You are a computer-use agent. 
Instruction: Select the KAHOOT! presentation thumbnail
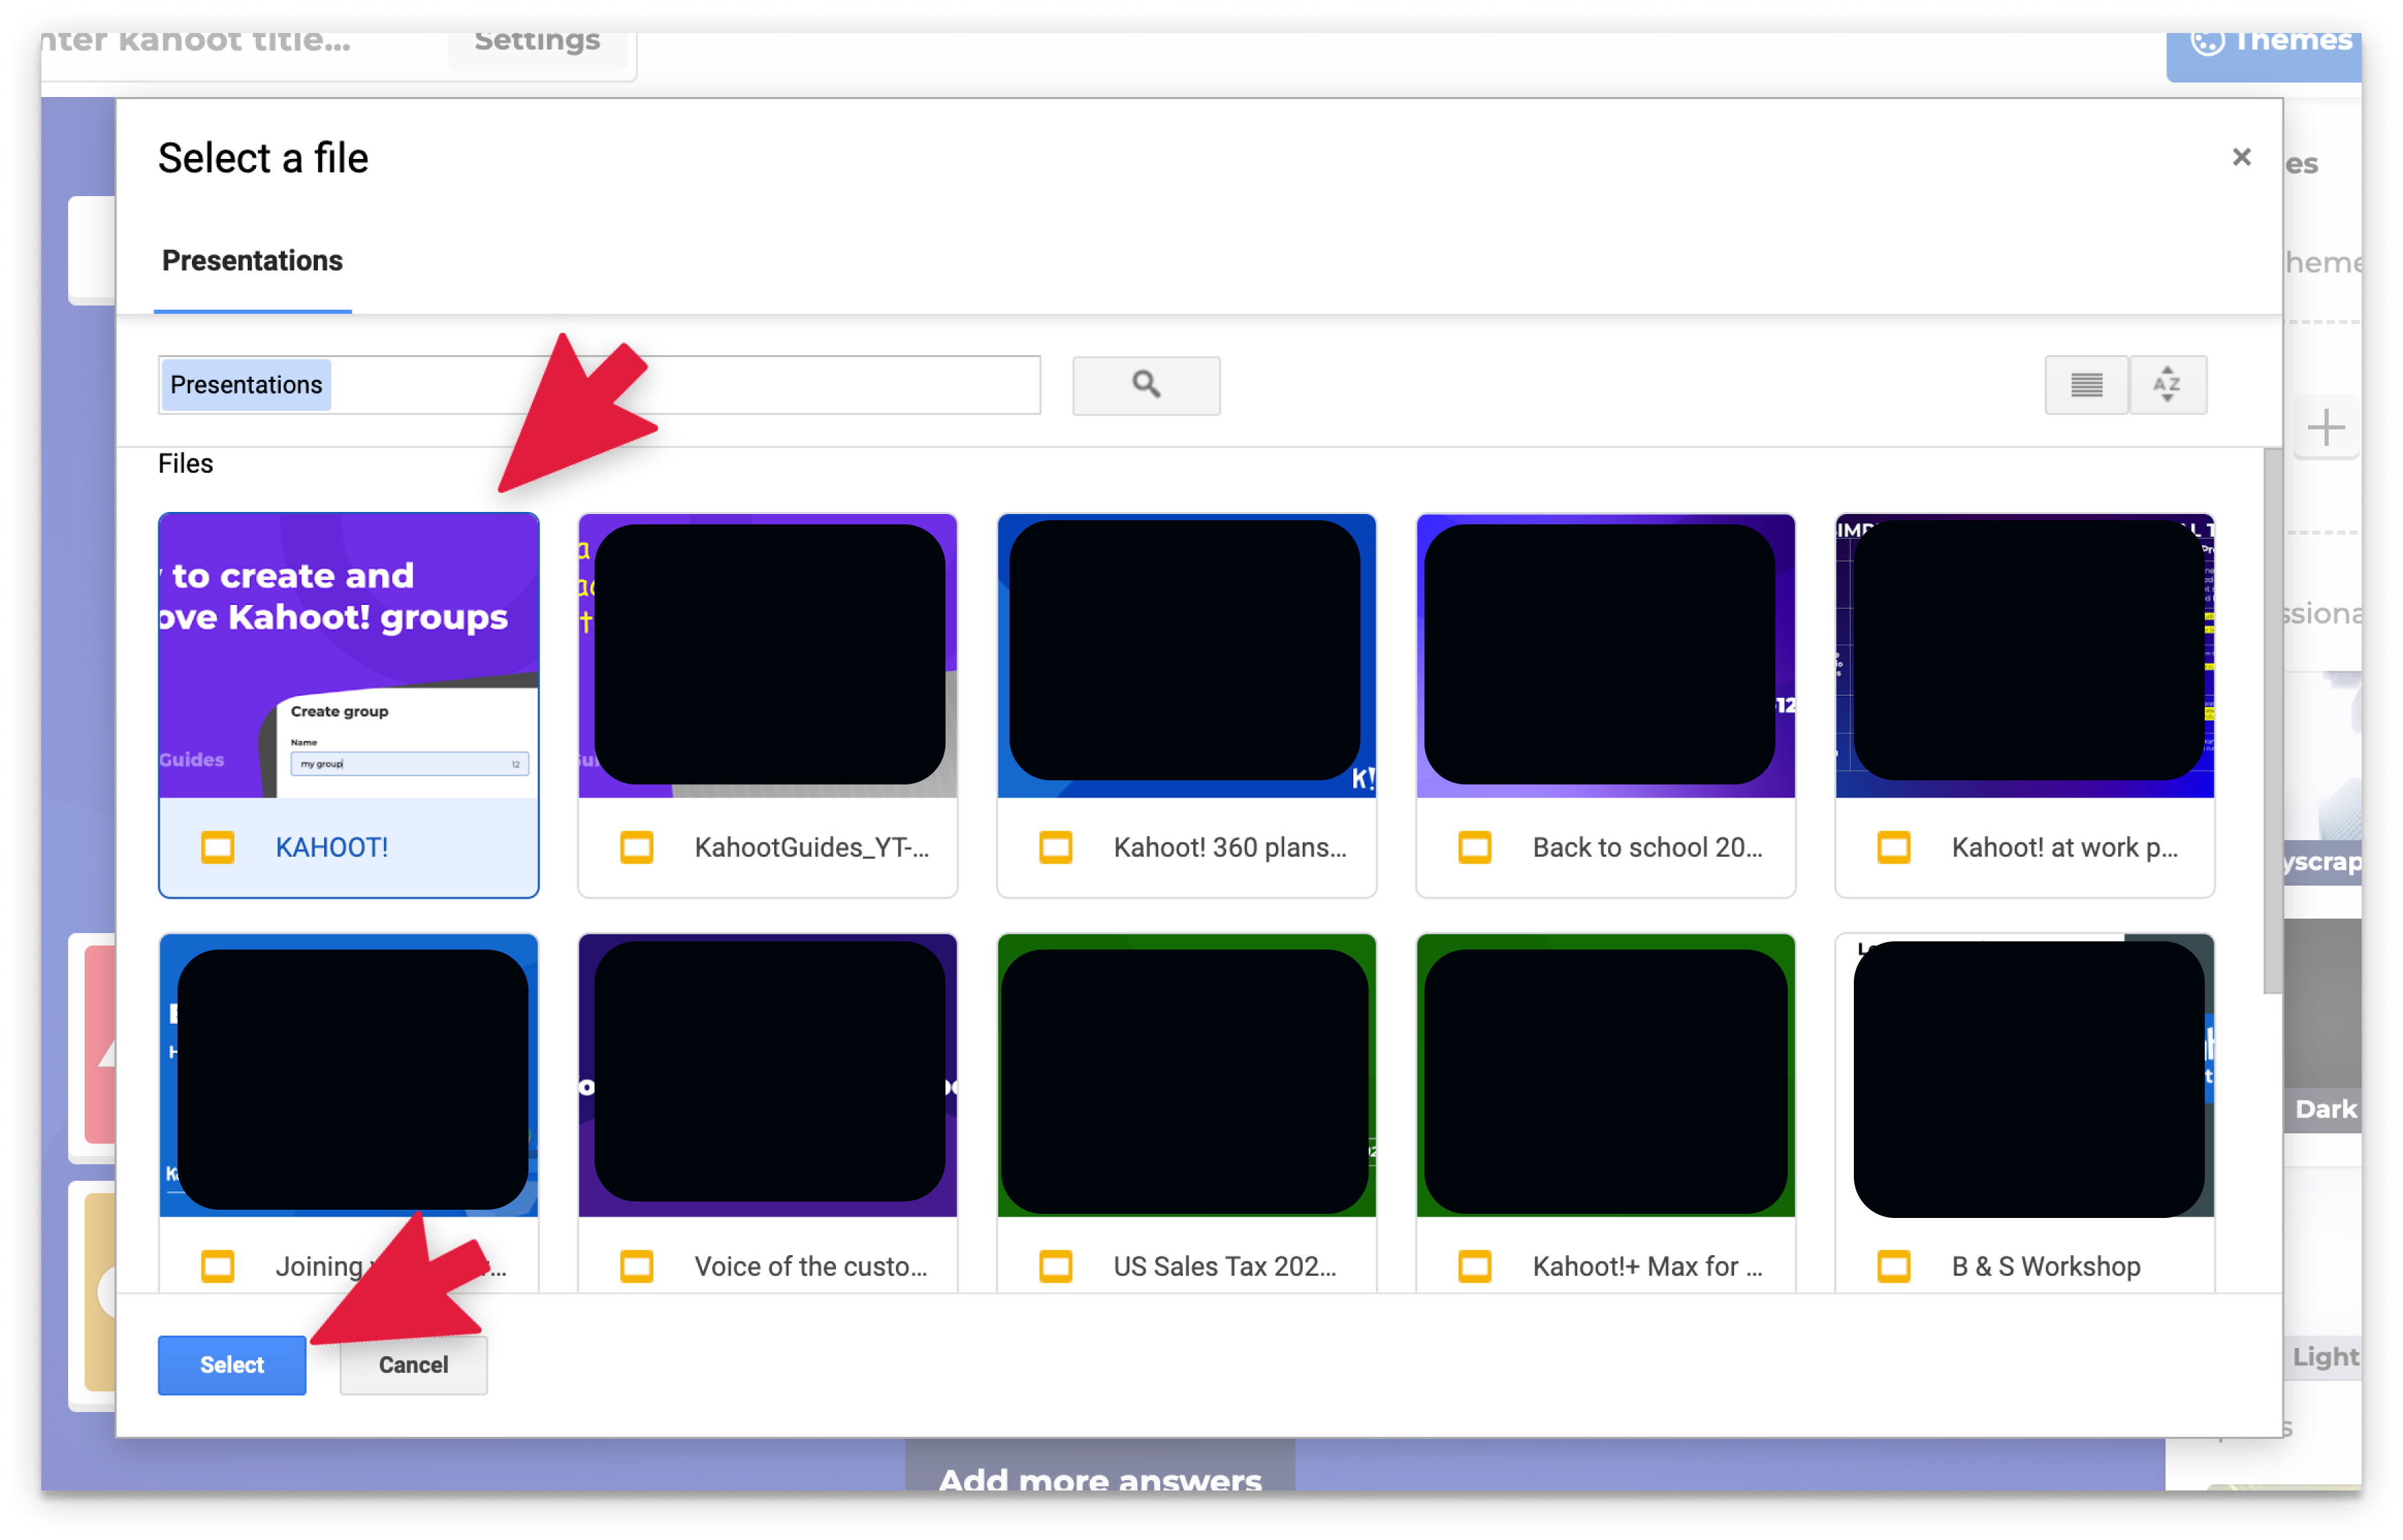[348, 656]
